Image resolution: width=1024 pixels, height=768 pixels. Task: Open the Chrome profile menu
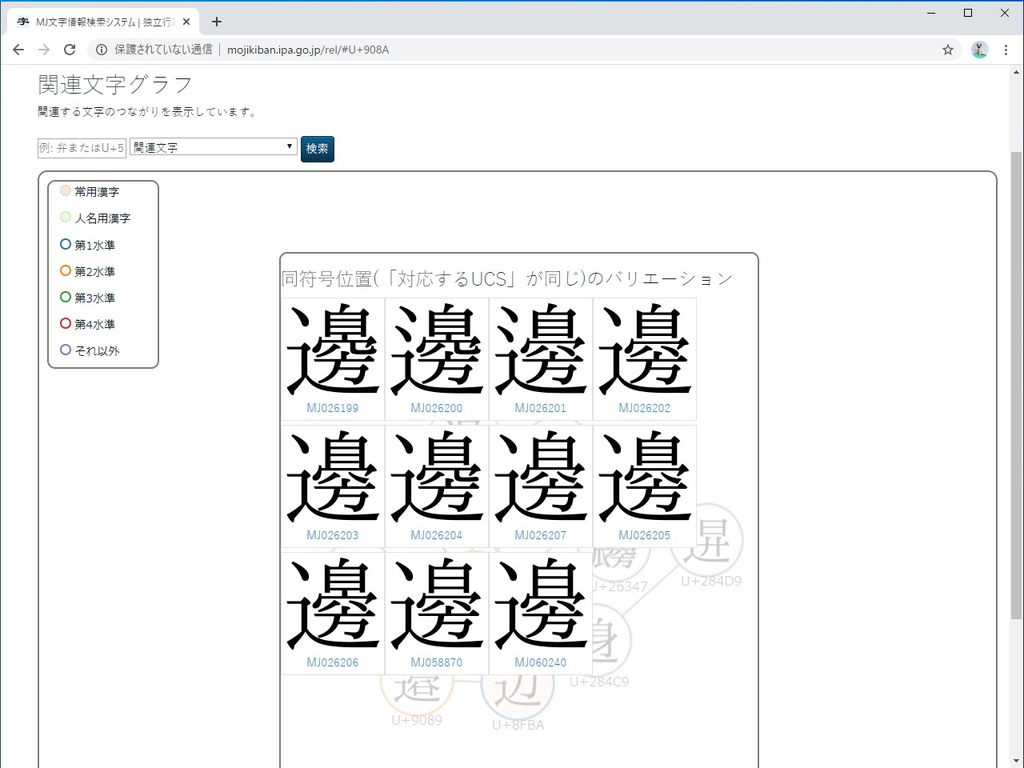(978, 48)
